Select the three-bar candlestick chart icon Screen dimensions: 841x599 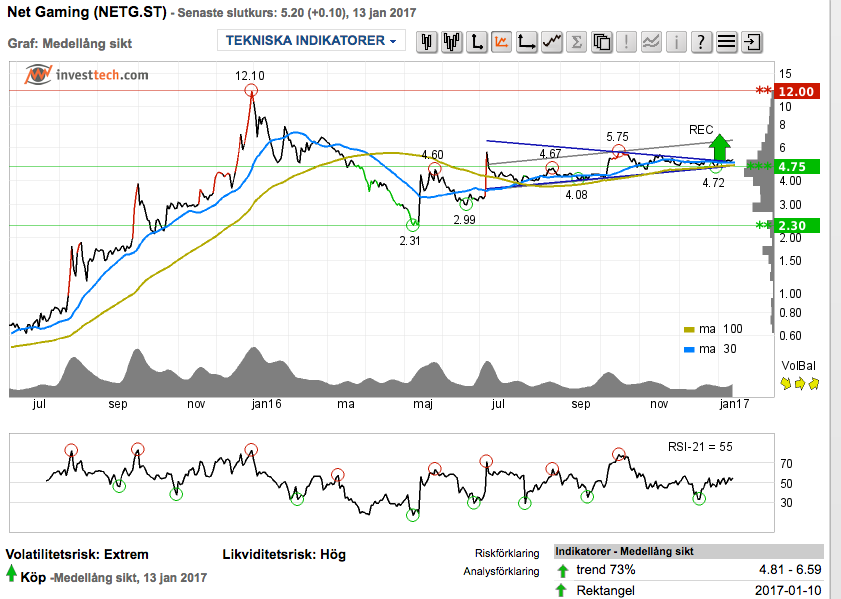click(x=452, y=41)
